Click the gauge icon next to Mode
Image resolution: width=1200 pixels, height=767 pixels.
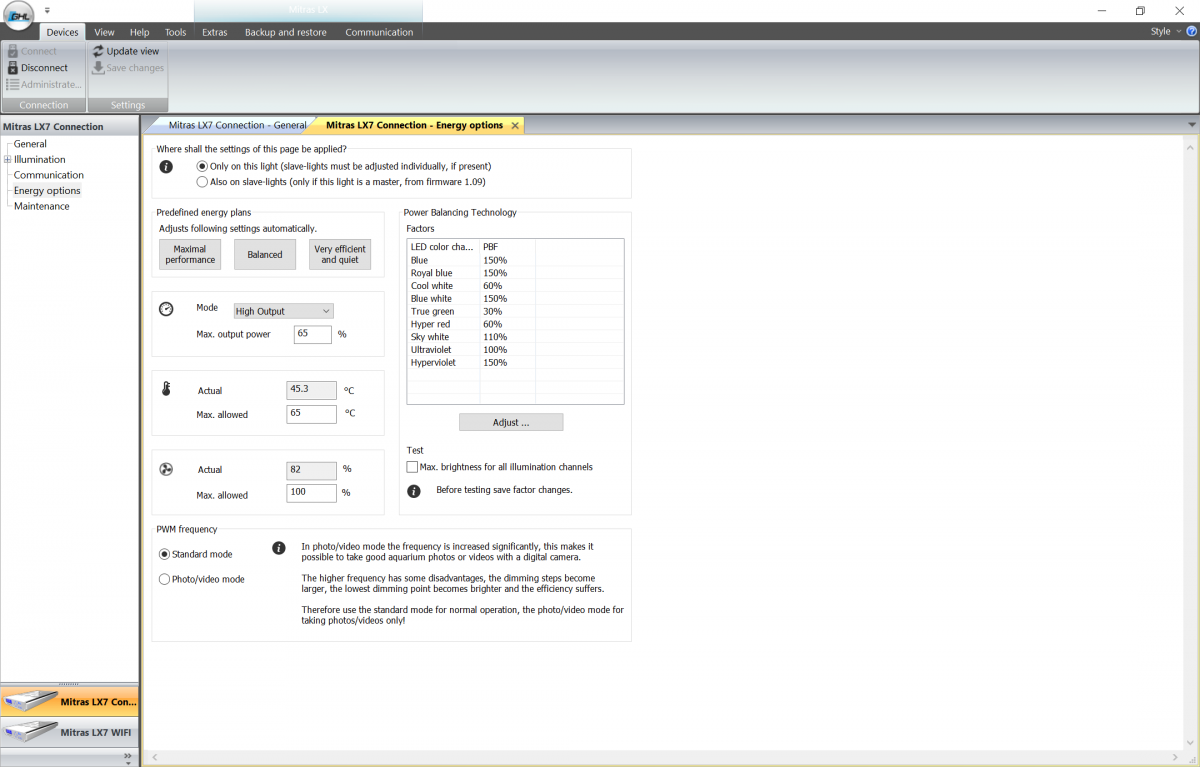point(167,309)
